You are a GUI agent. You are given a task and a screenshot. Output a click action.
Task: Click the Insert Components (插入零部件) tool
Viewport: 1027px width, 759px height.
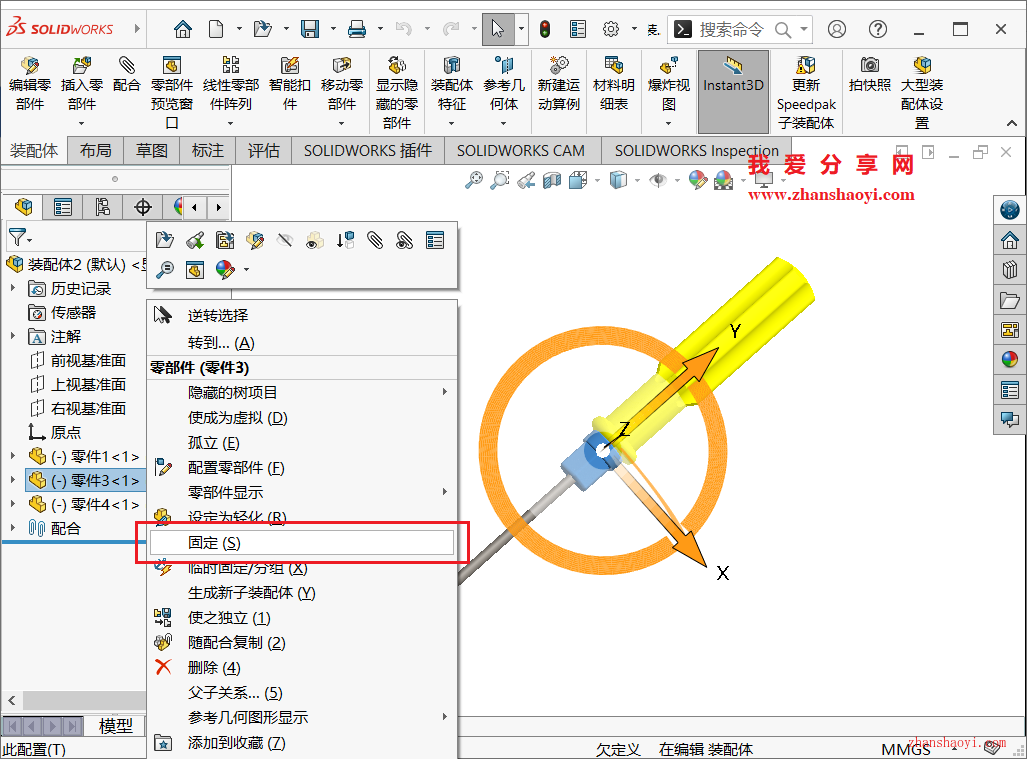click(81, 84)
